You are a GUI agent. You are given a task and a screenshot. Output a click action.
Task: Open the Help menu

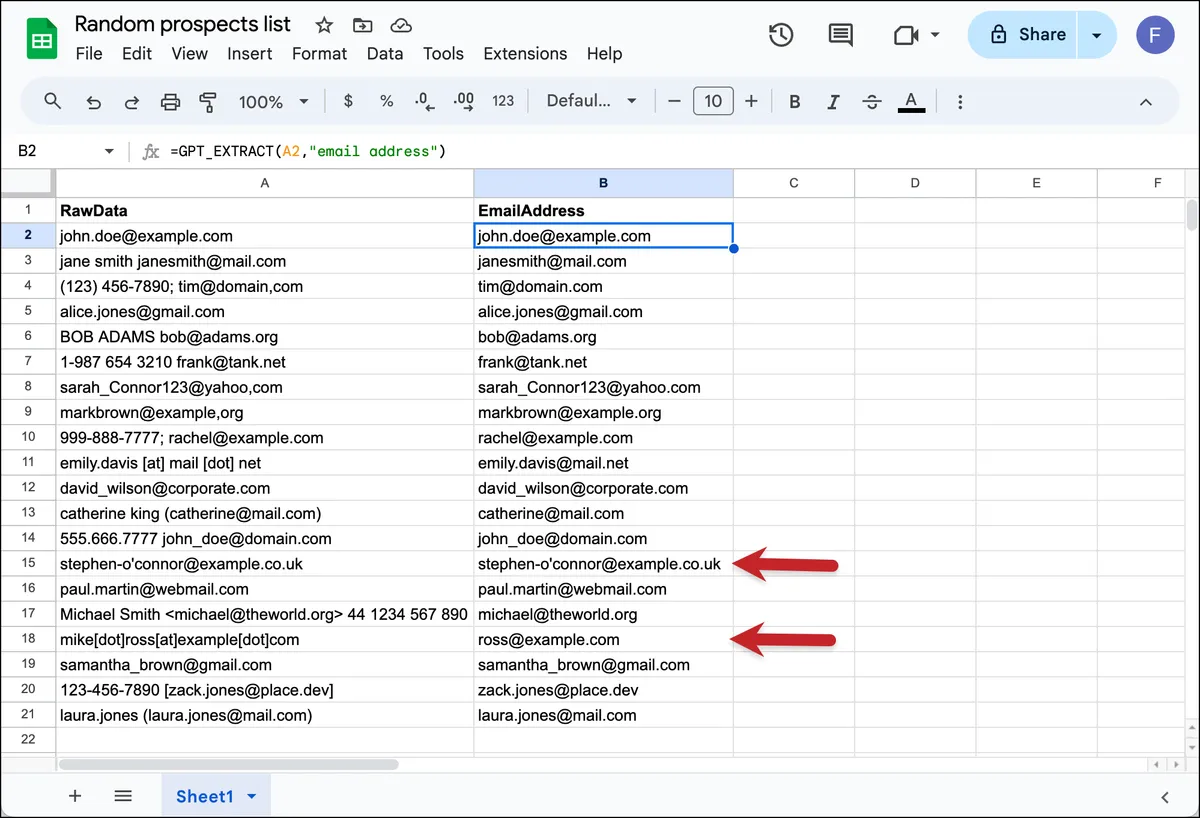605,54
